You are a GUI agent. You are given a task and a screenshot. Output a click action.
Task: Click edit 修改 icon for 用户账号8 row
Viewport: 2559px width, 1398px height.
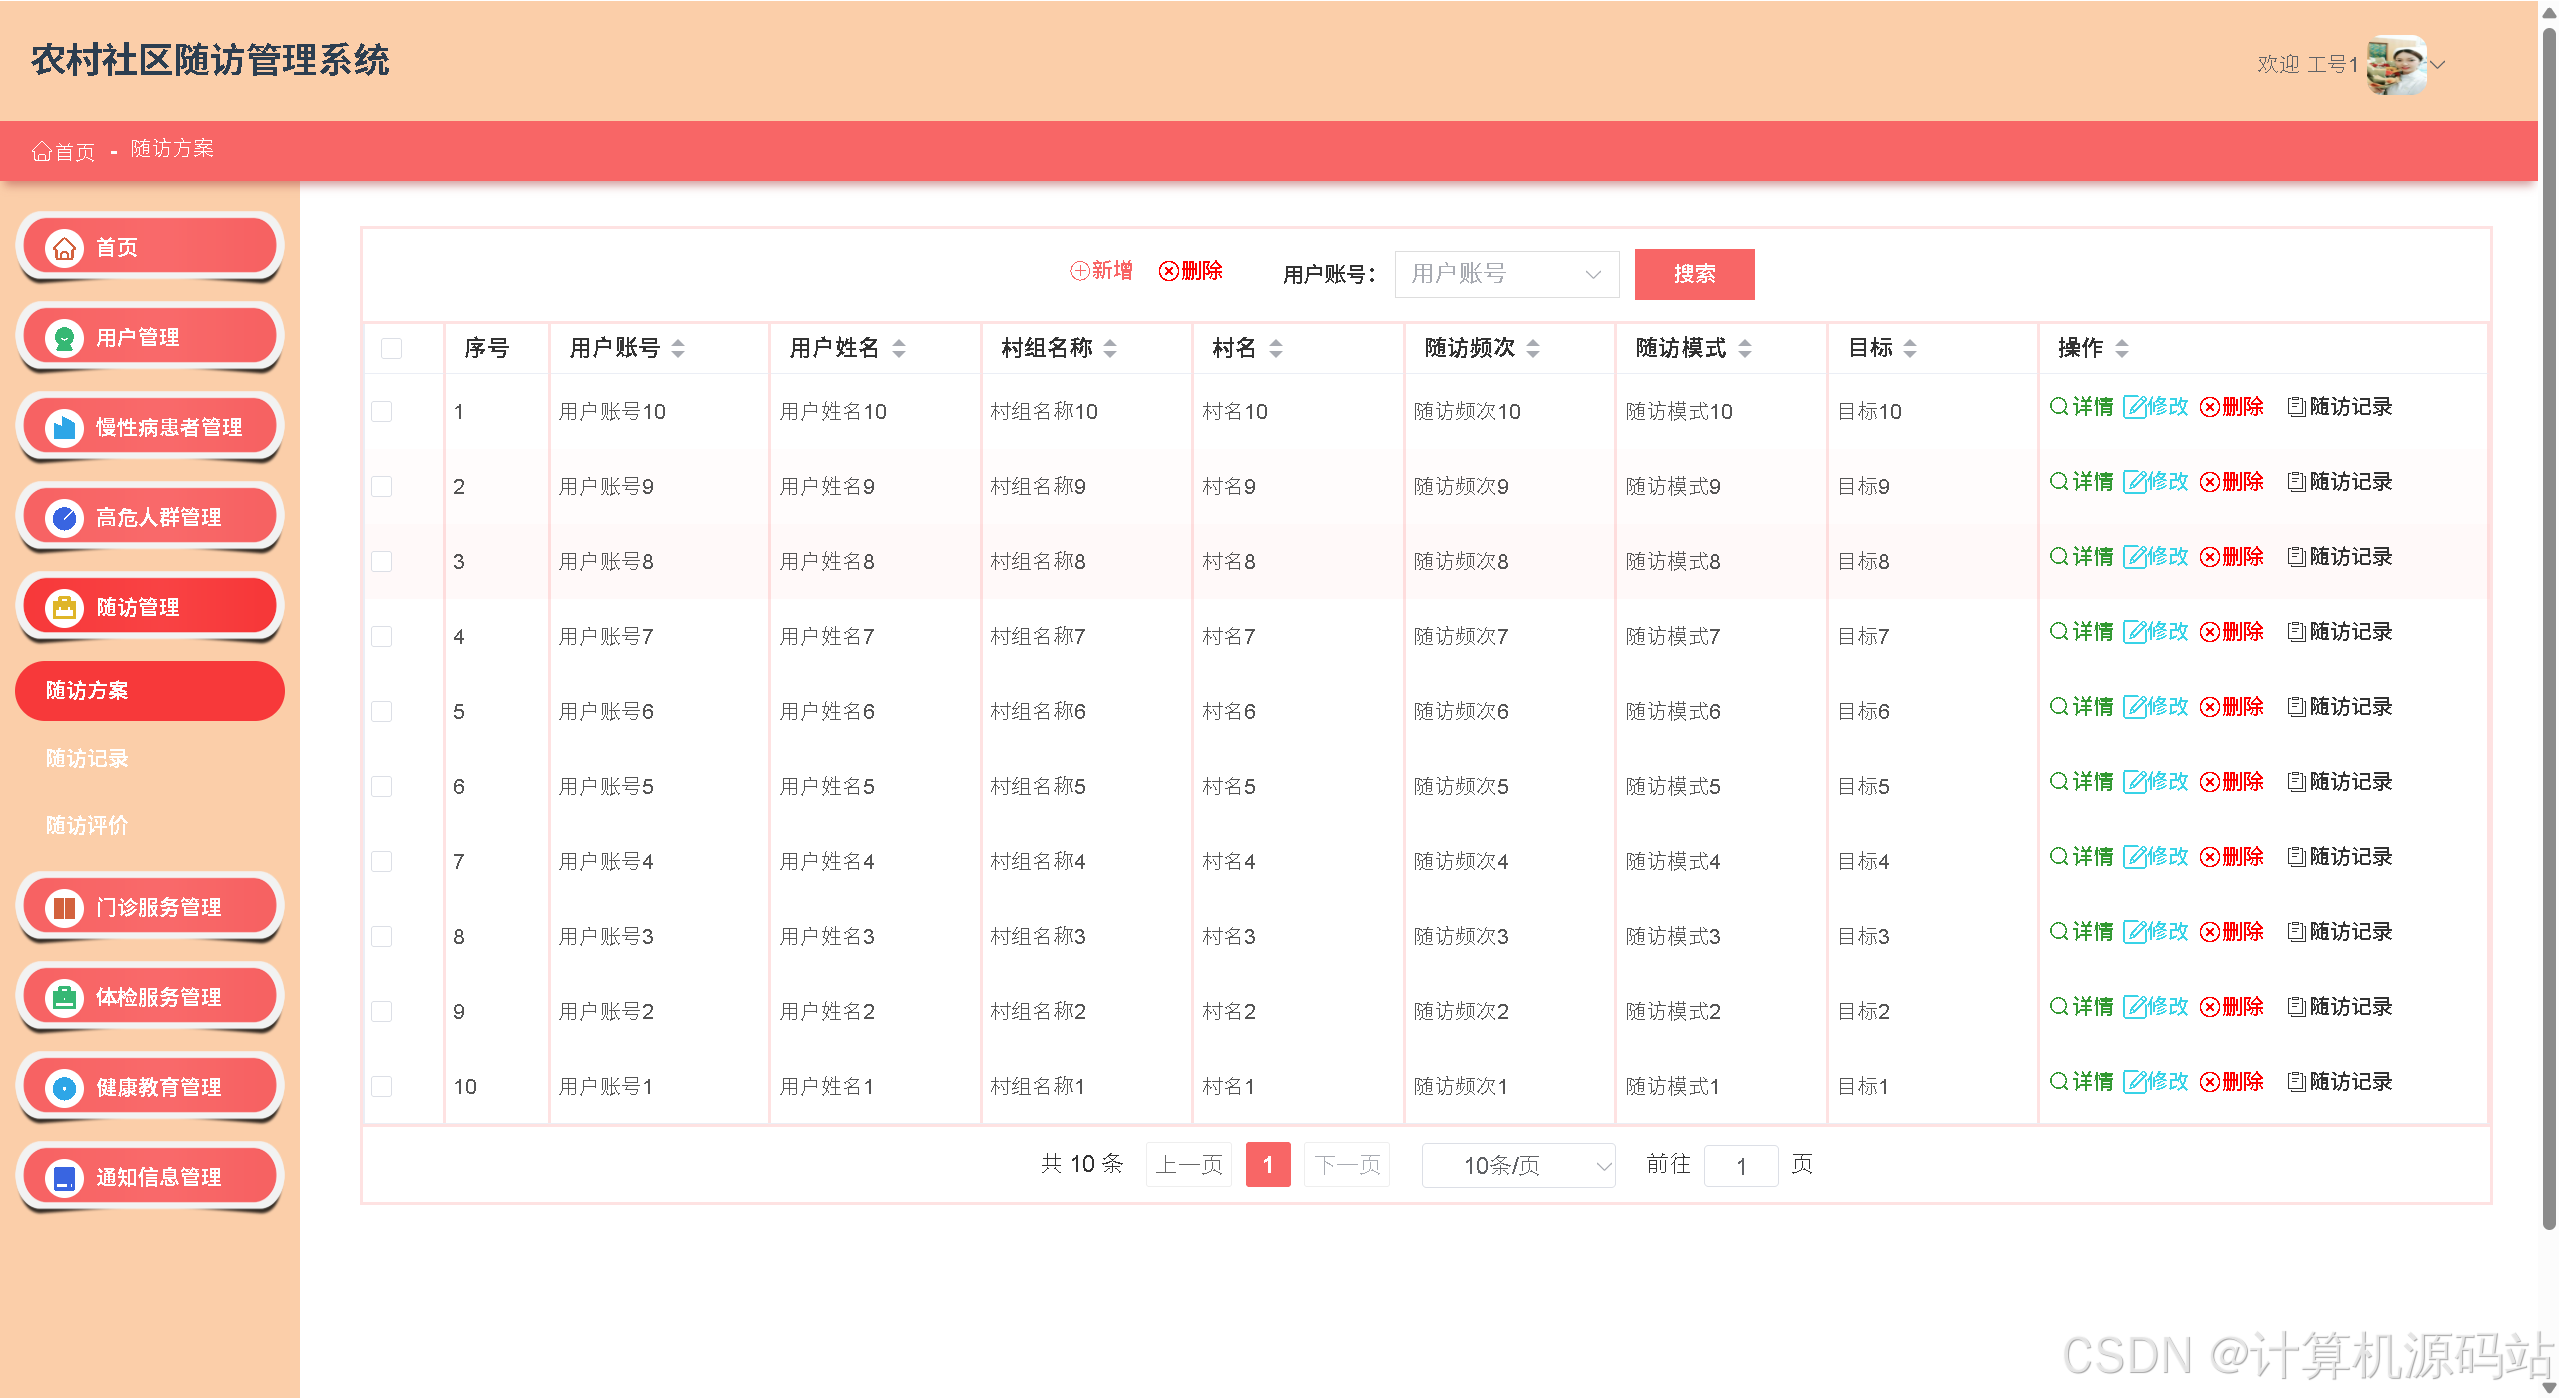coord(2134,556)
